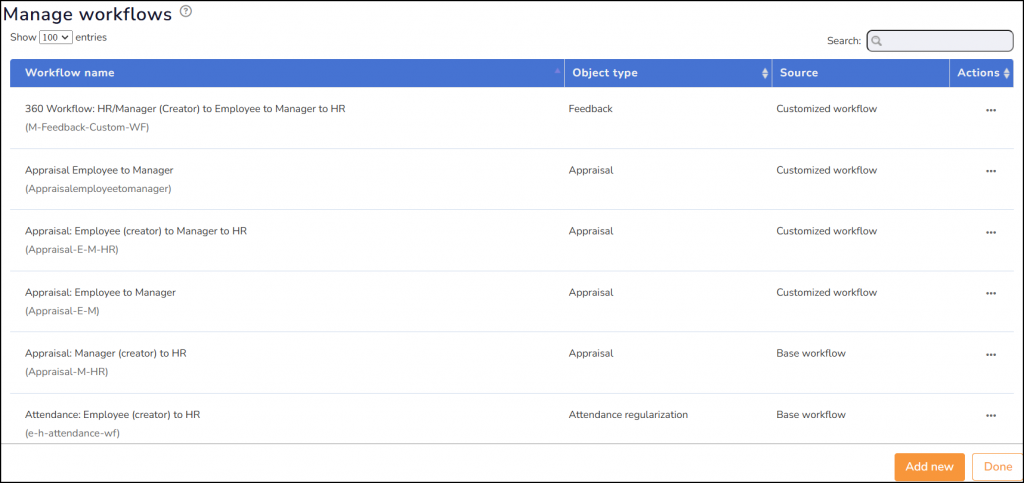Viewport: 1024px width, 483px height.
Task: Click the (M-Feedback-Custom-WF) code text
Action: pyautogui.click(x=87, y=128)
